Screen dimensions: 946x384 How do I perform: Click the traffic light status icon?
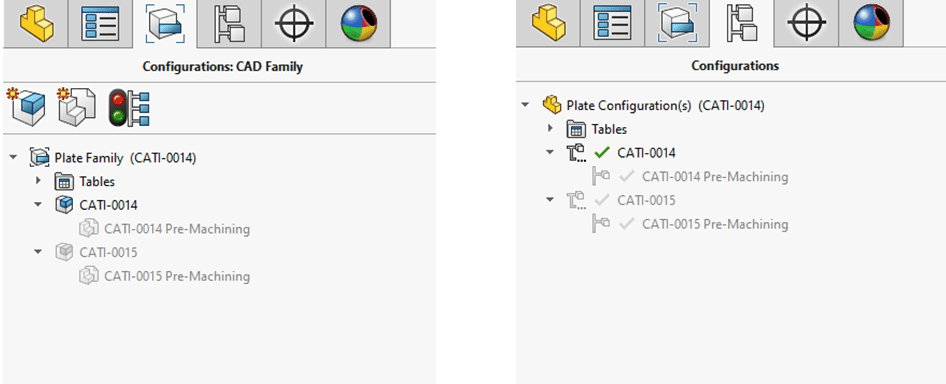pyautogui.click(x=129, y=107)
